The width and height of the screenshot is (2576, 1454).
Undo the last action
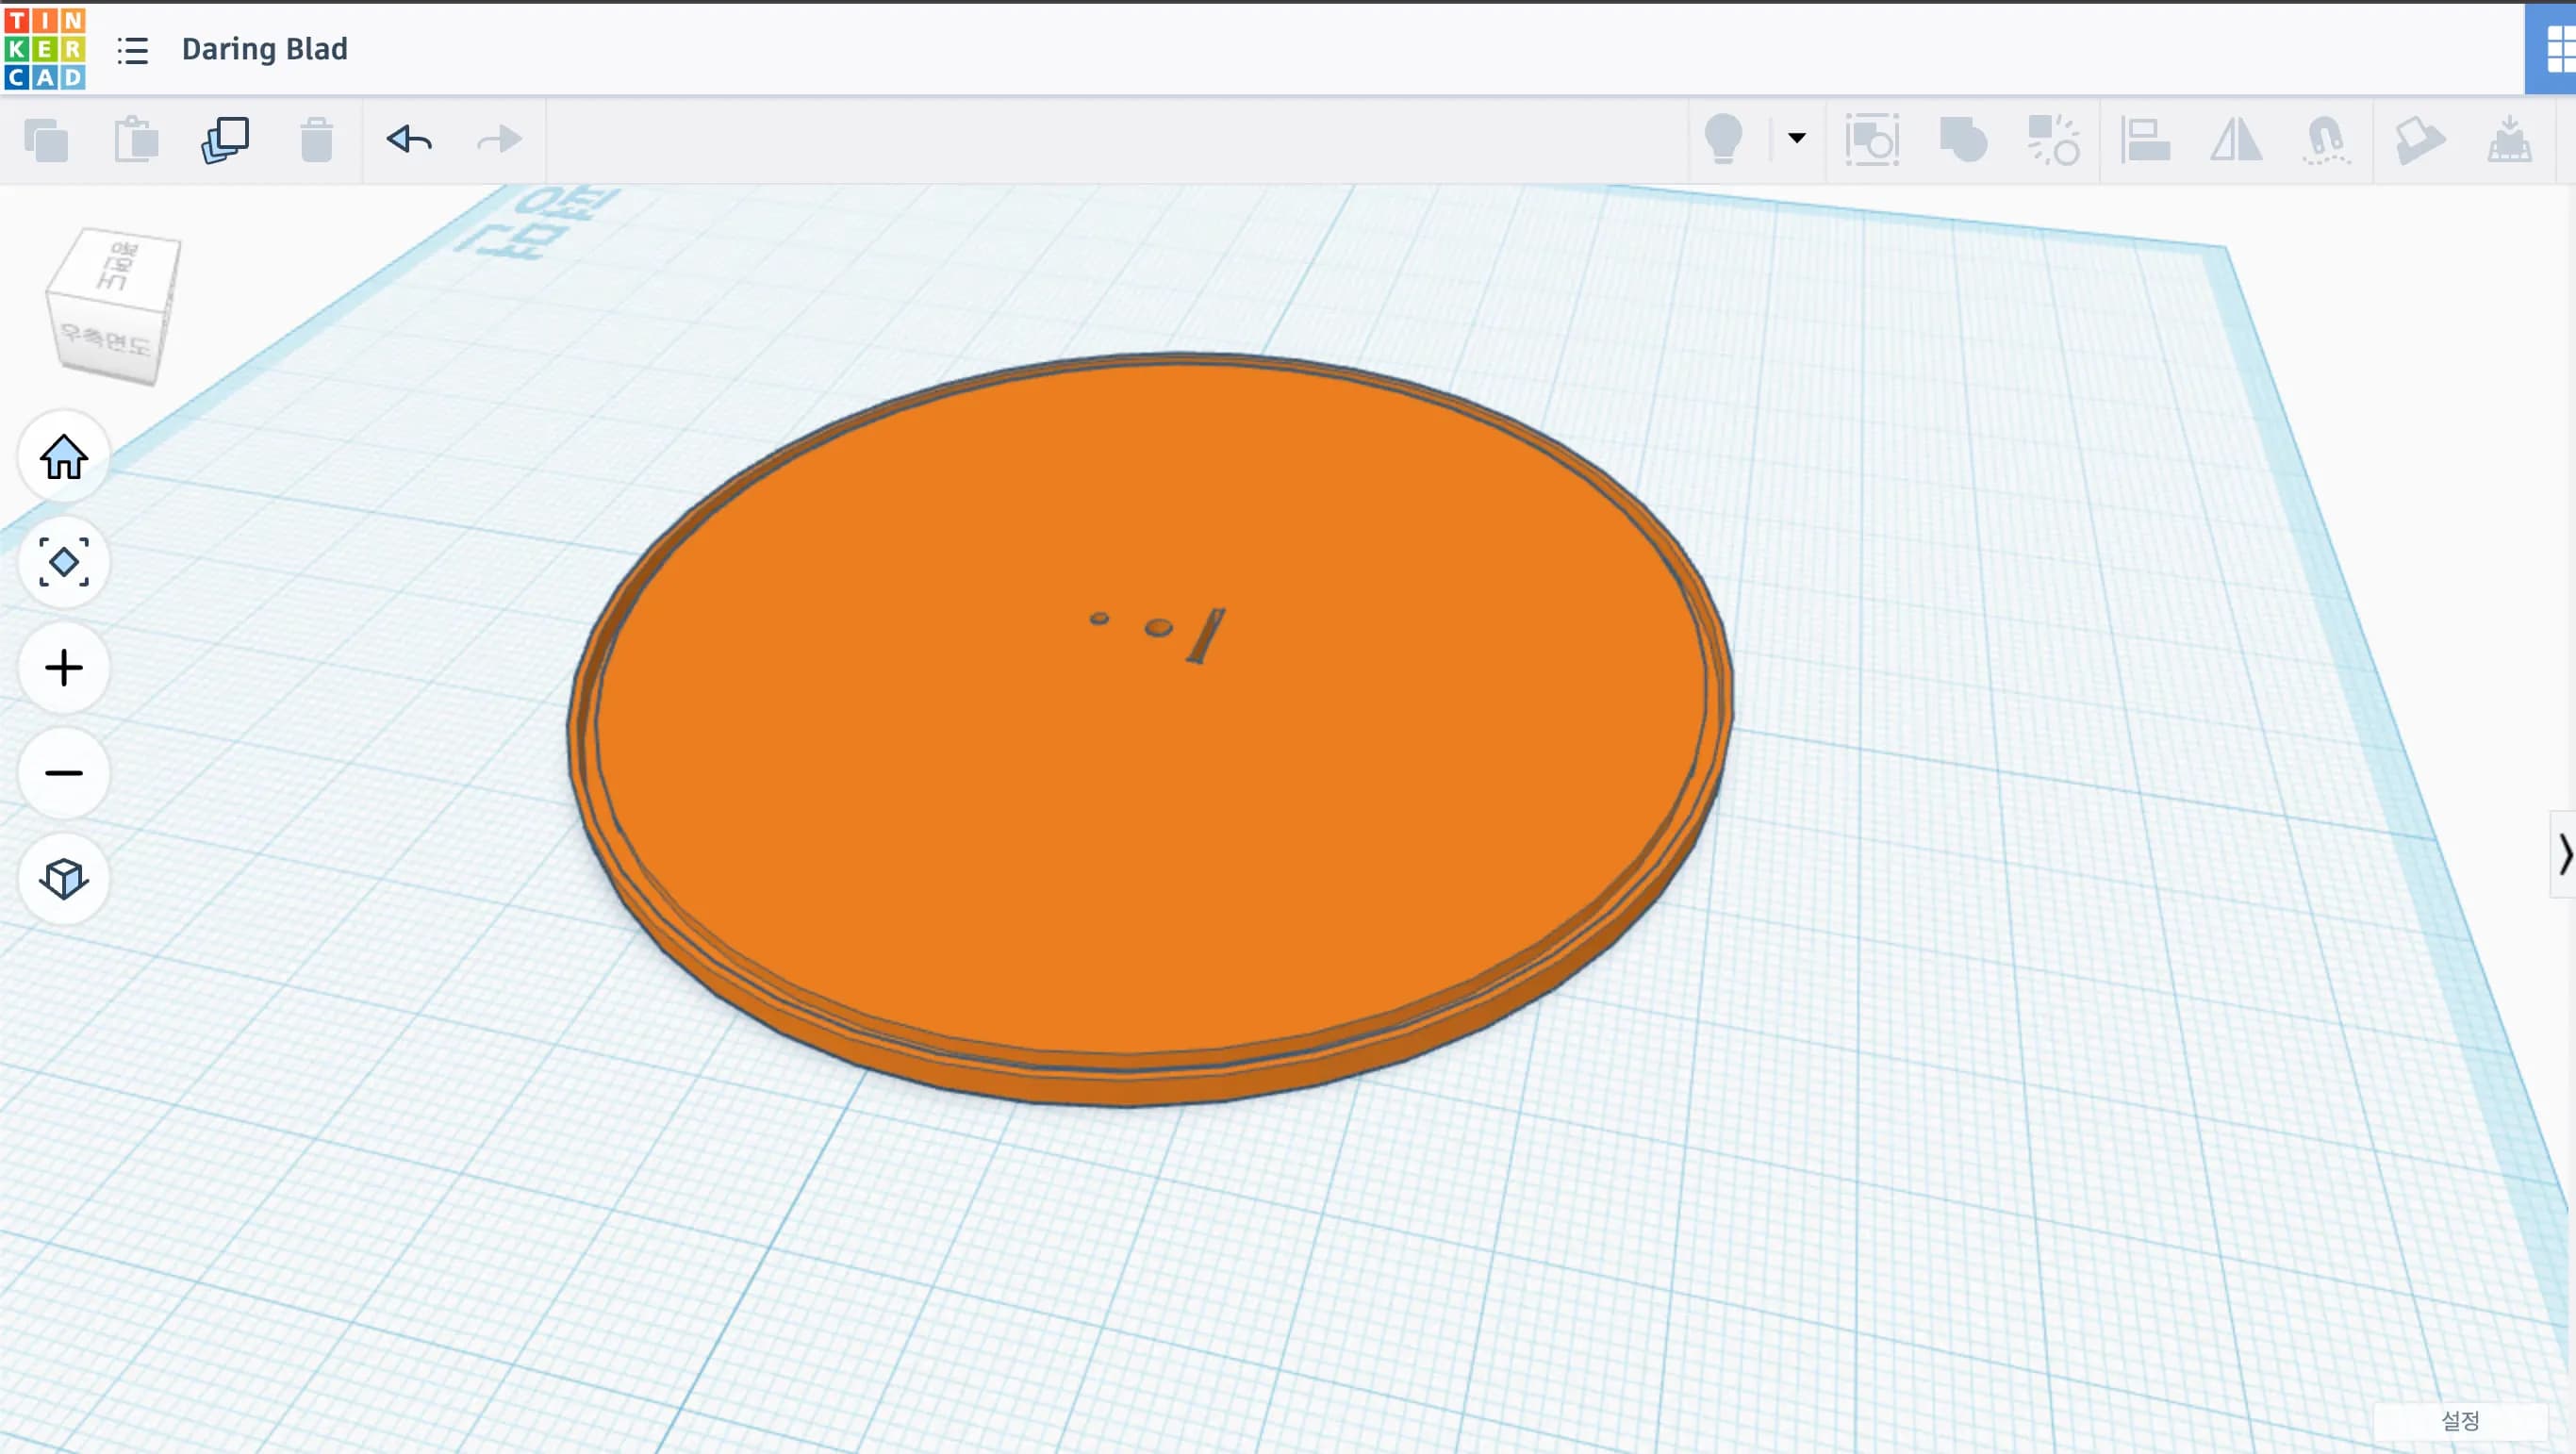tap(408, 140)
